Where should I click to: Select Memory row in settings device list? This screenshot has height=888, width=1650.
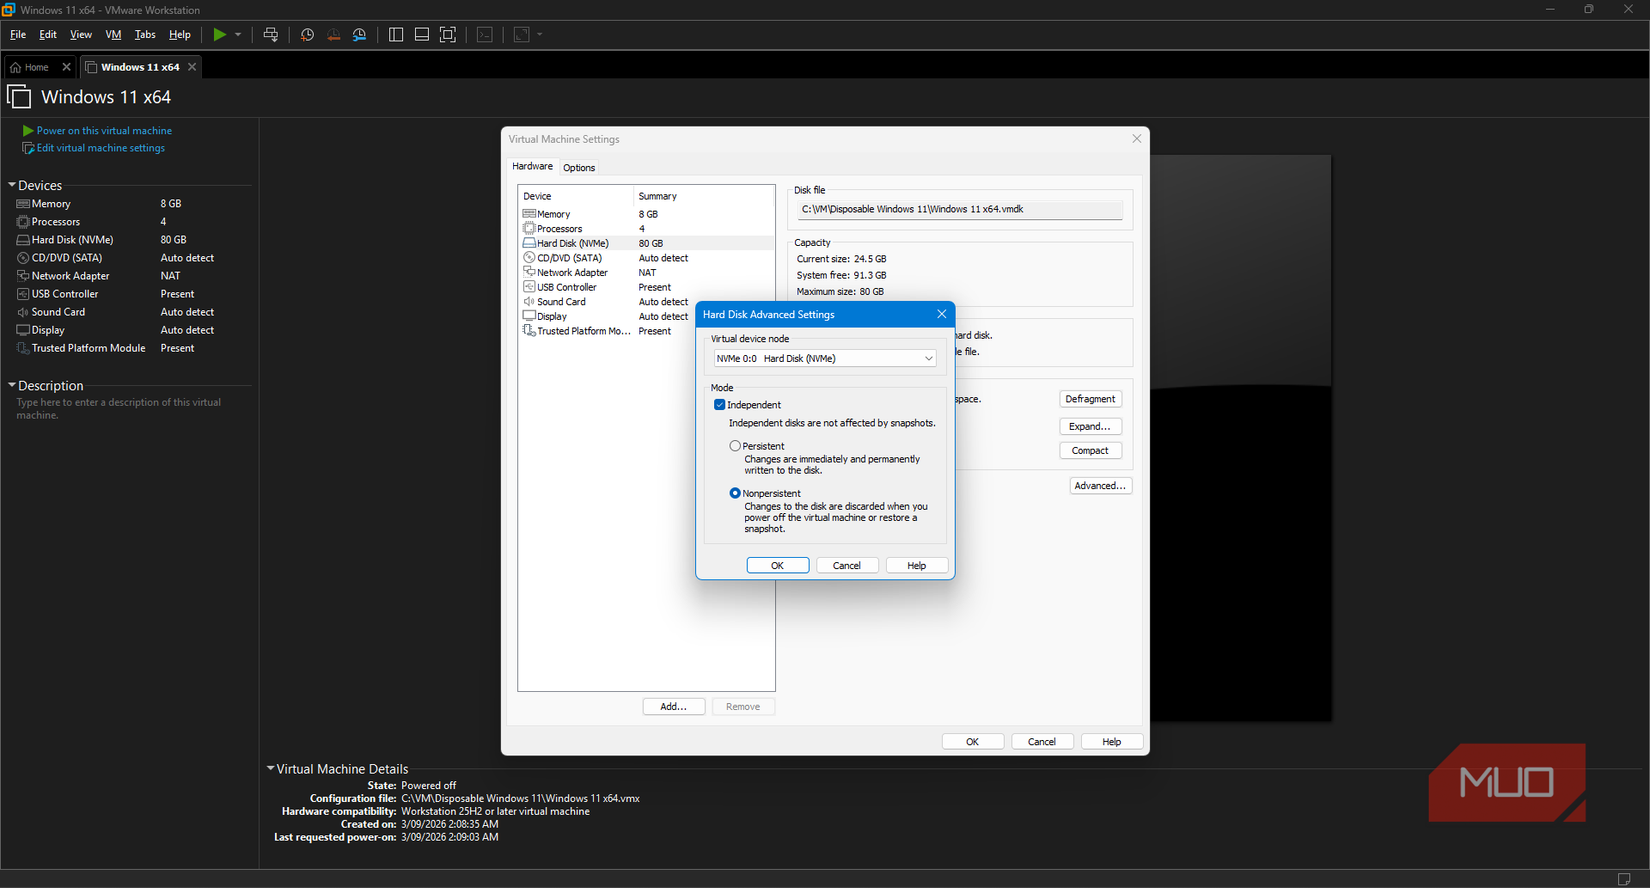646,214
